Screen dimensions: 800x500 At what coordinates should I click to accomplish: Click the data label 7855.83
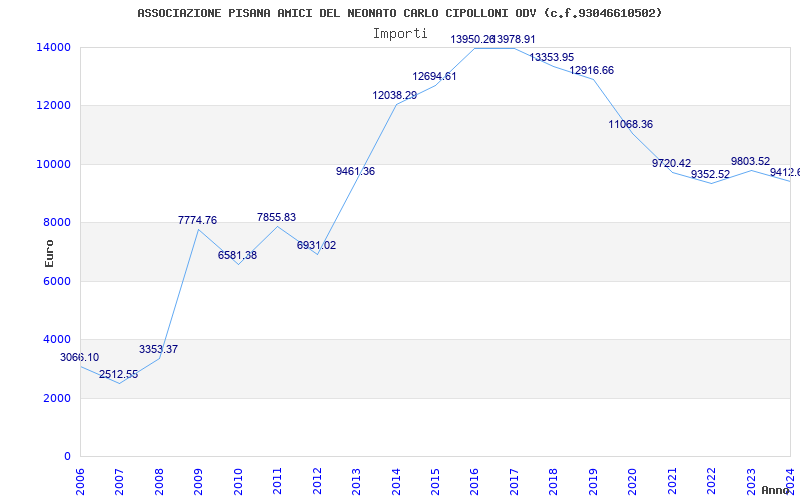(277, 217)
